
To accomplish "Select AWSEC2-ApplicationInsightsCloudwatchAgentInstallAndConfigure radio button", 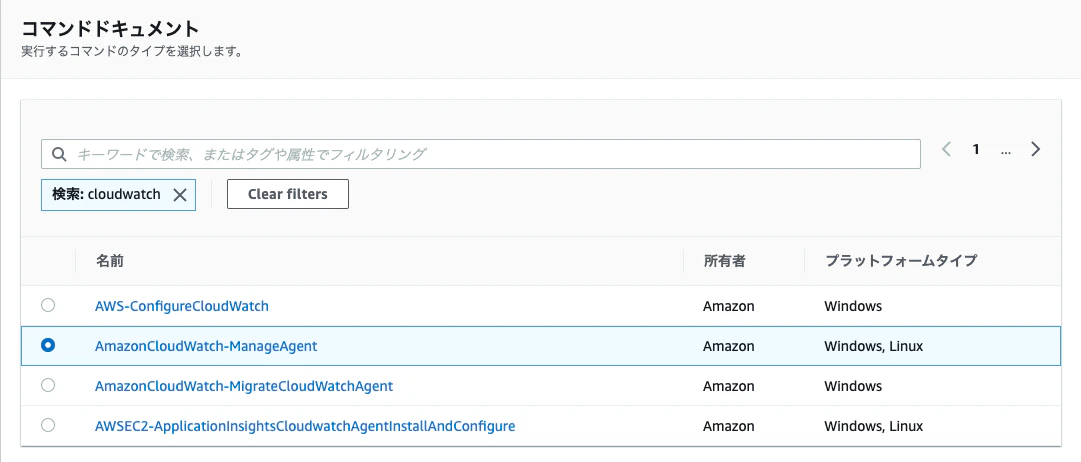I will (48, 425).
